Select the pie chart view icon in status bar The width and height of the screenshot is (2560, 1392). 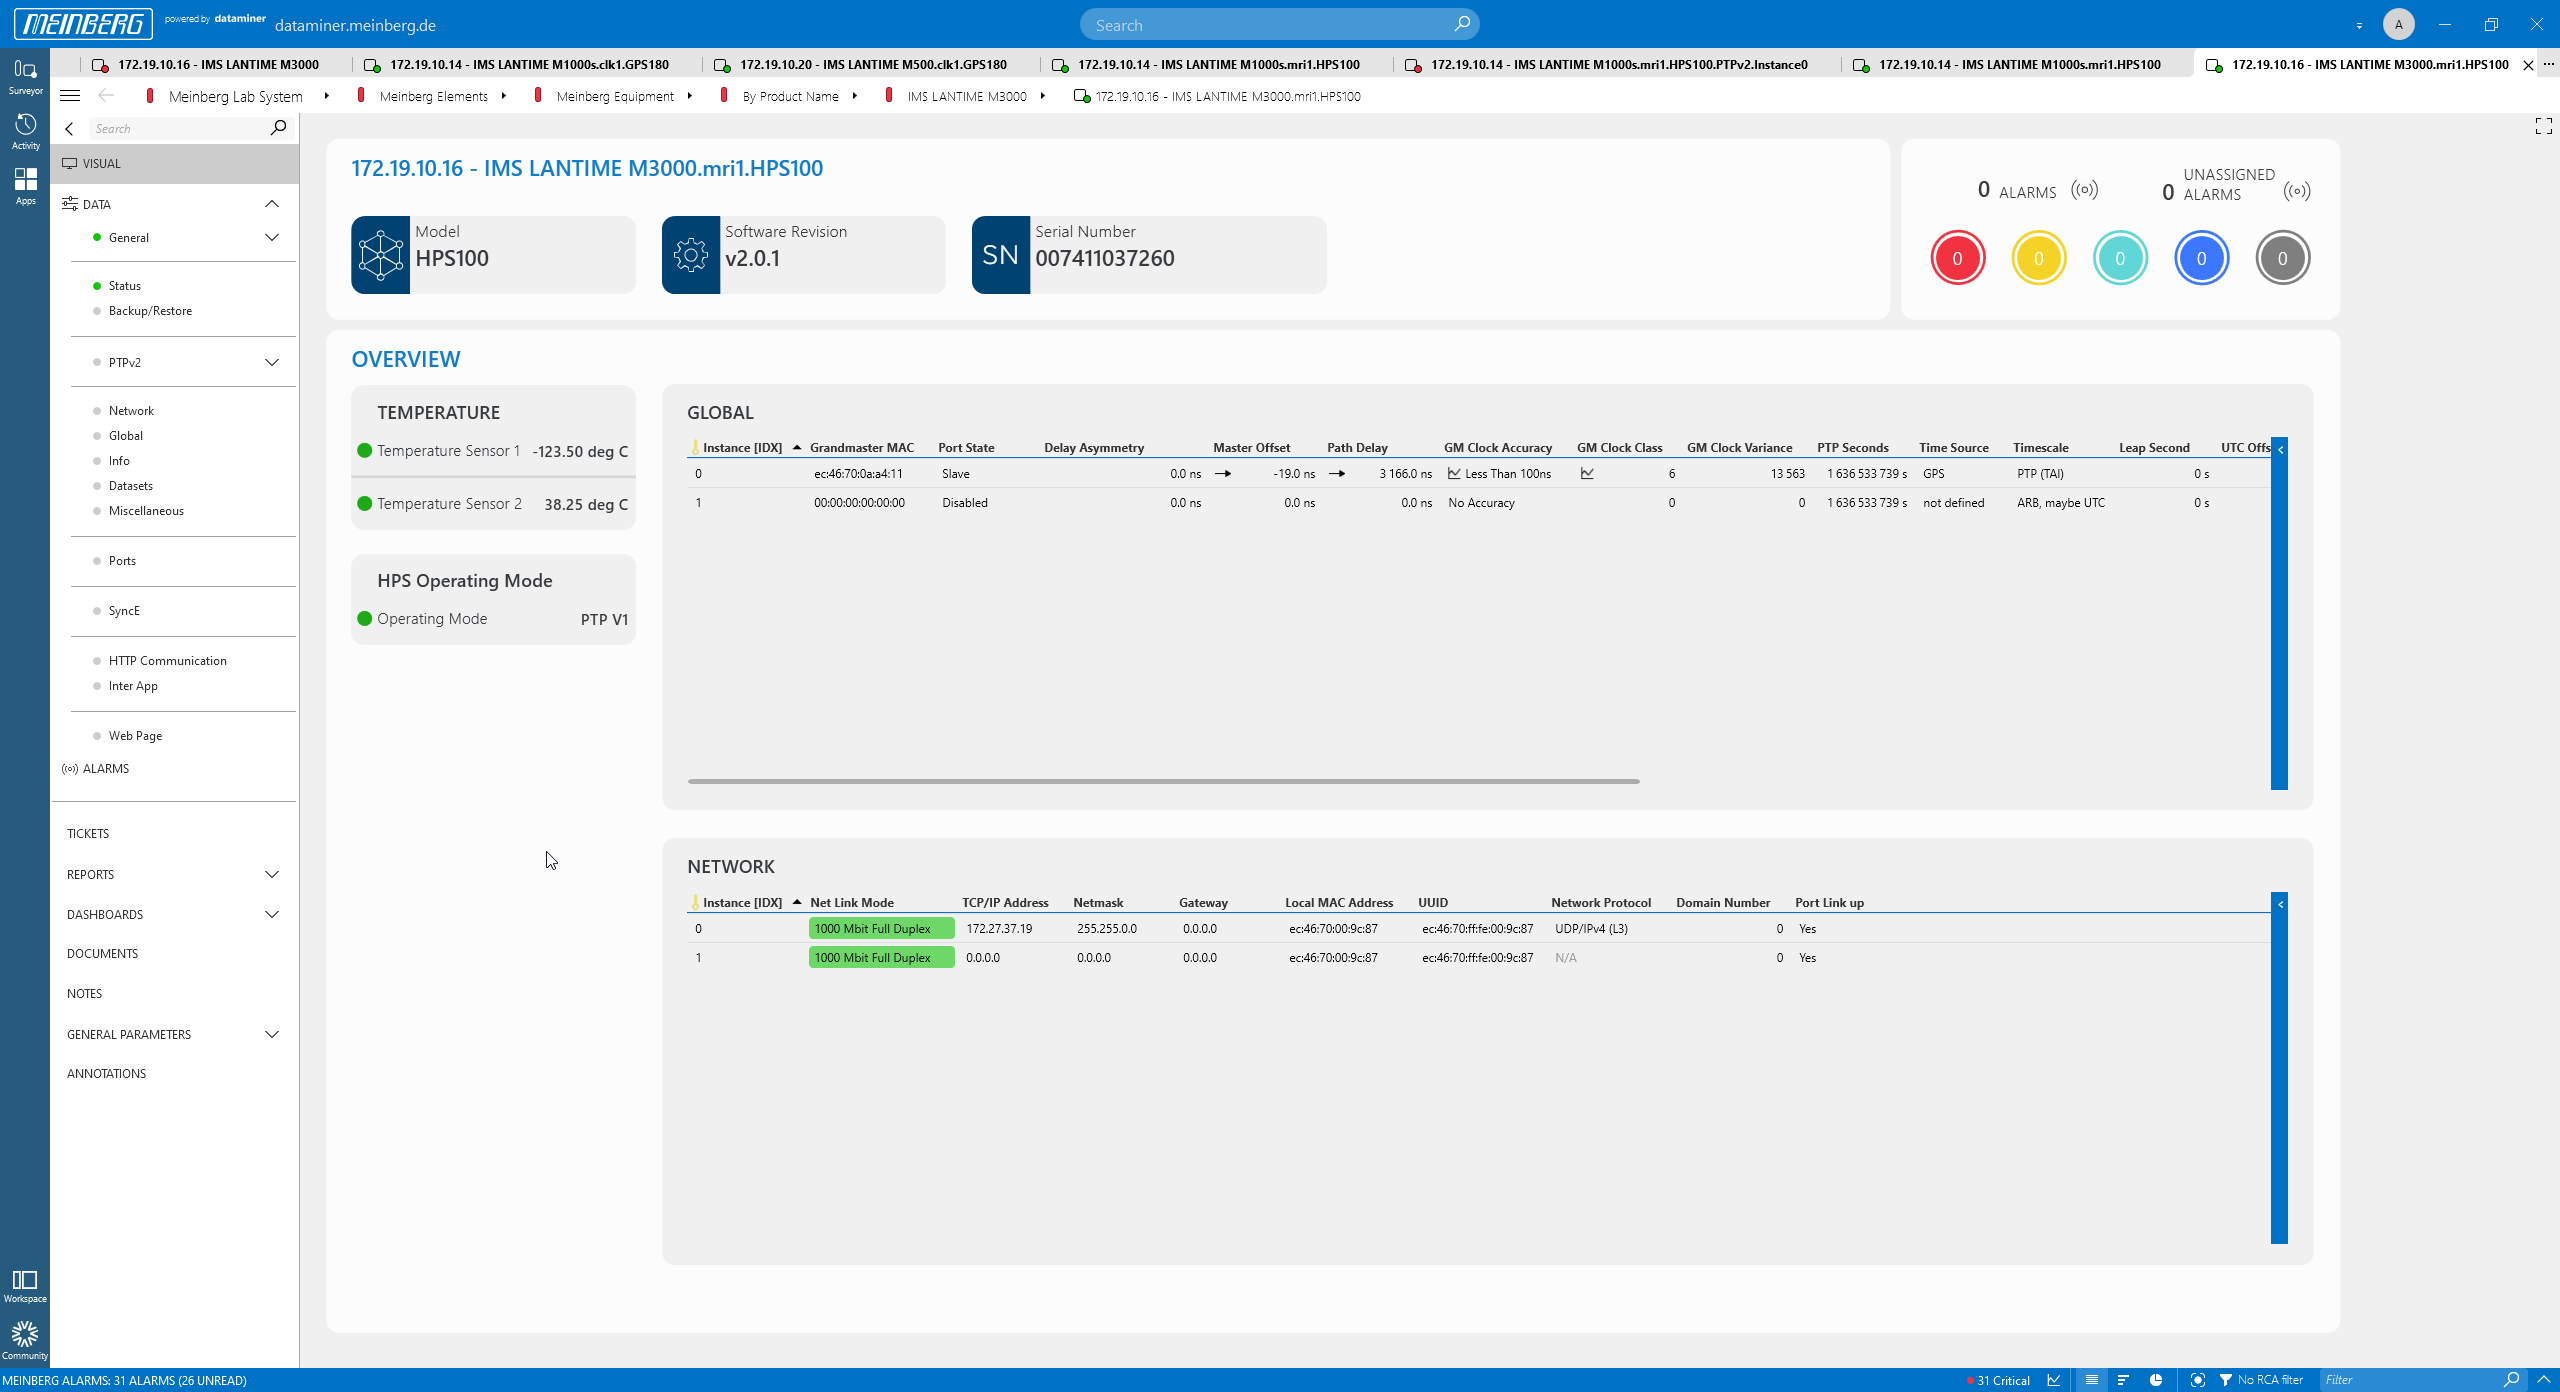pyautogui.click(x=2156, y=1380)
